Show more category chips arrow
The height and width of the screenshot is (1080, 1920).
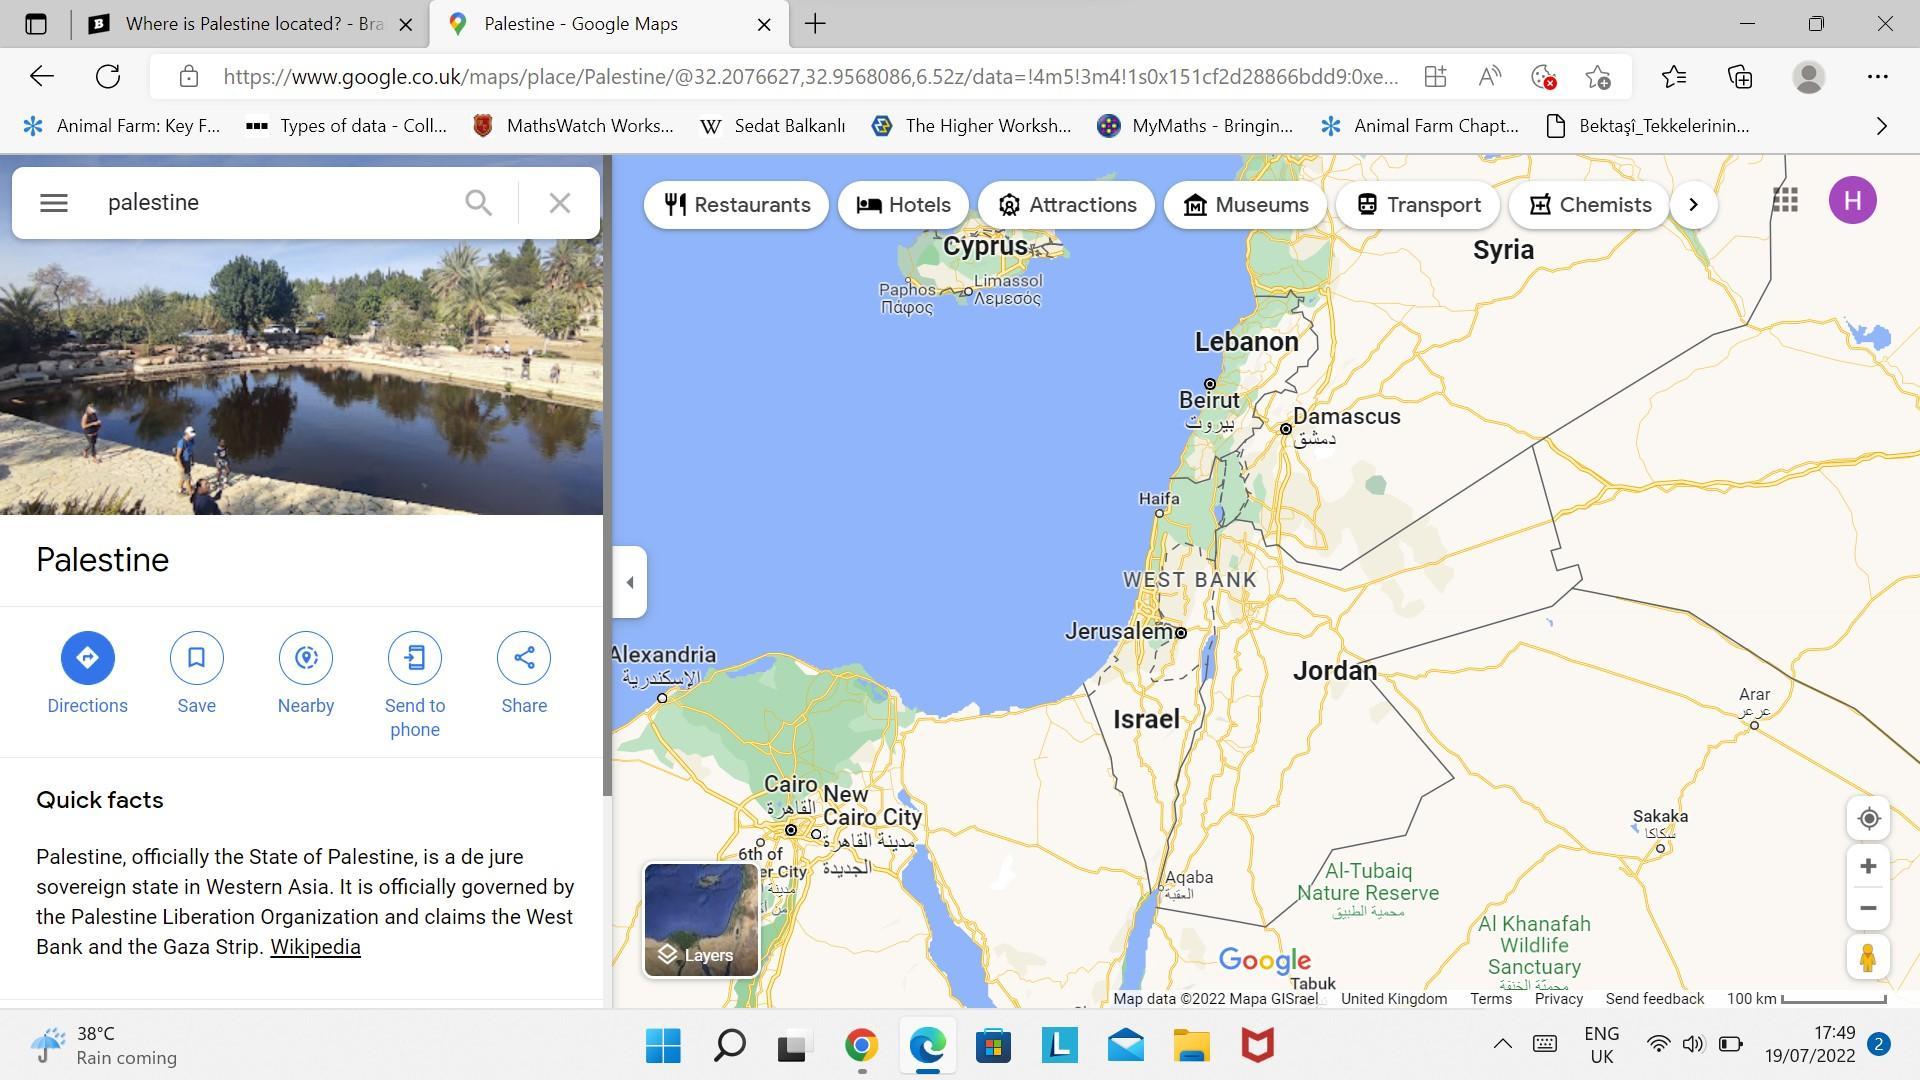tap(1693, 205)
